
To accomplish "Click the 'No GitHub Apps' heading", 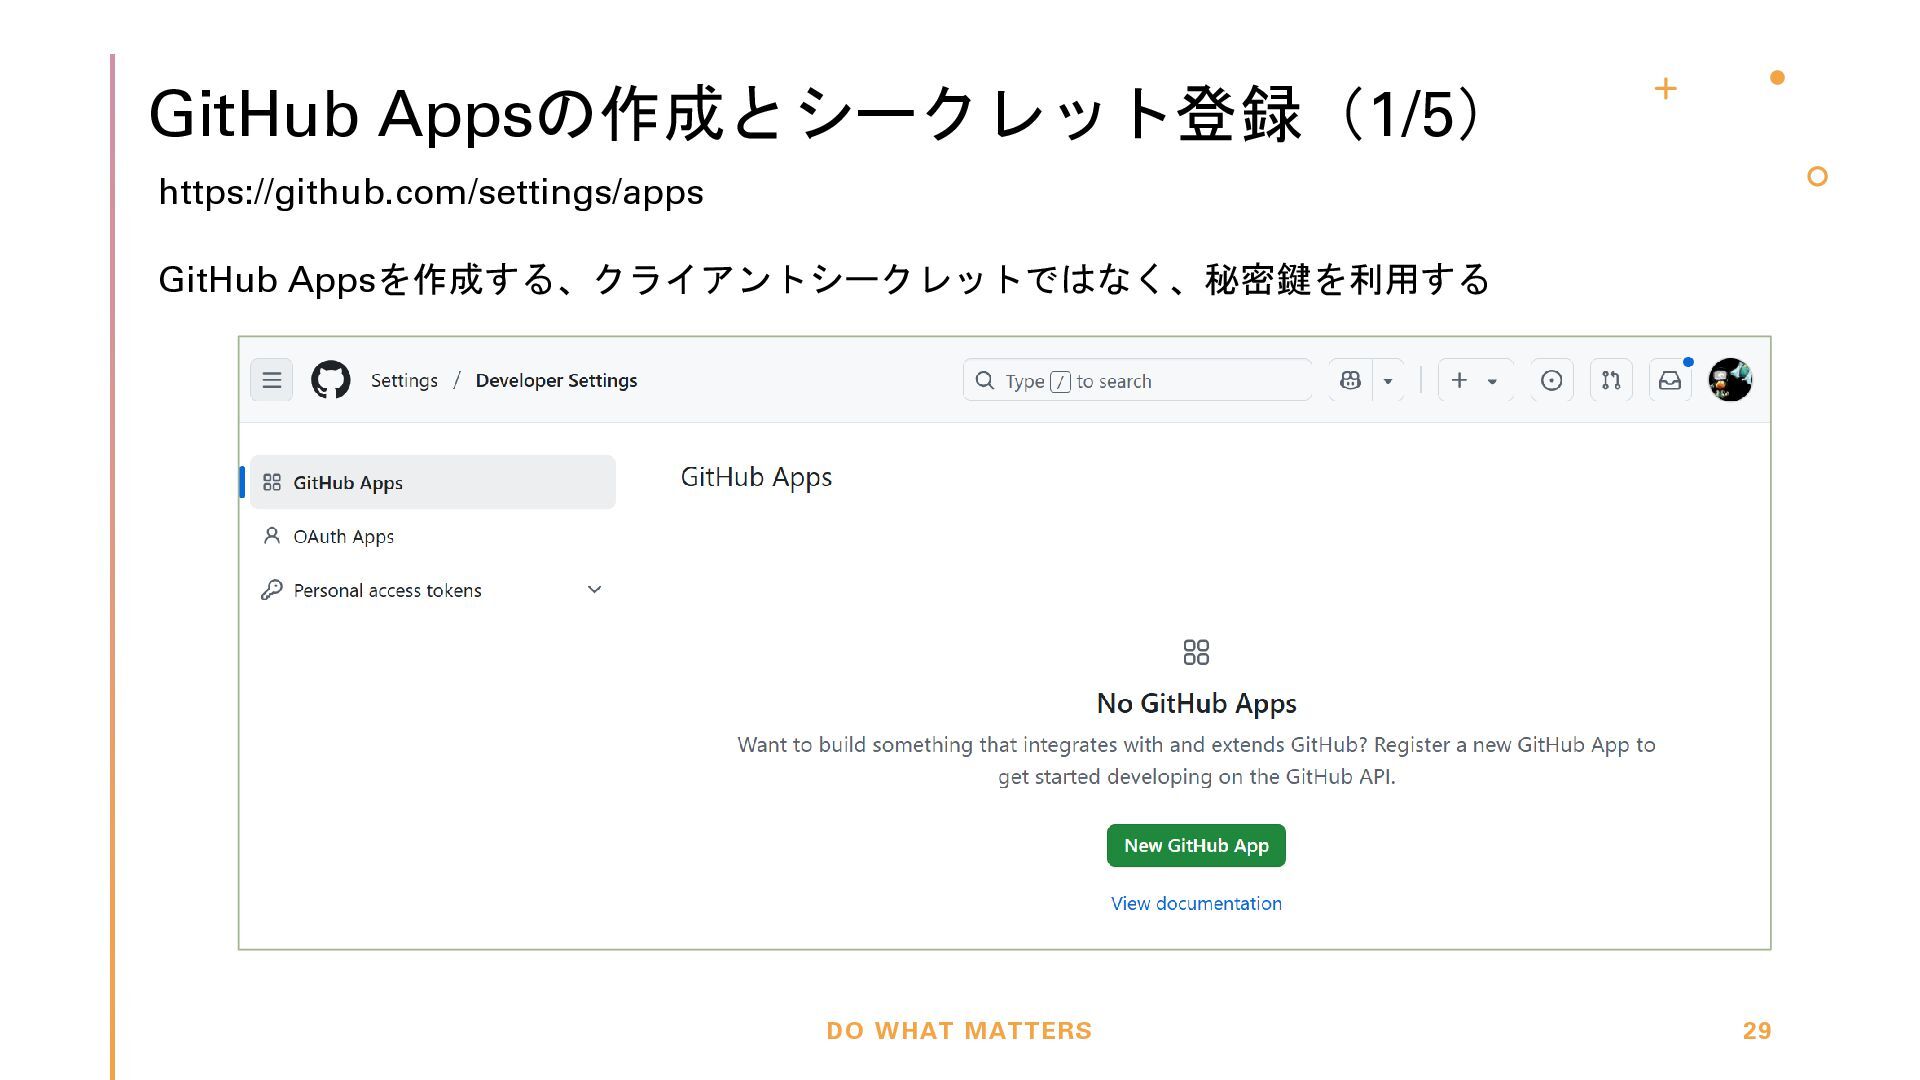I will pos(1196,704).
